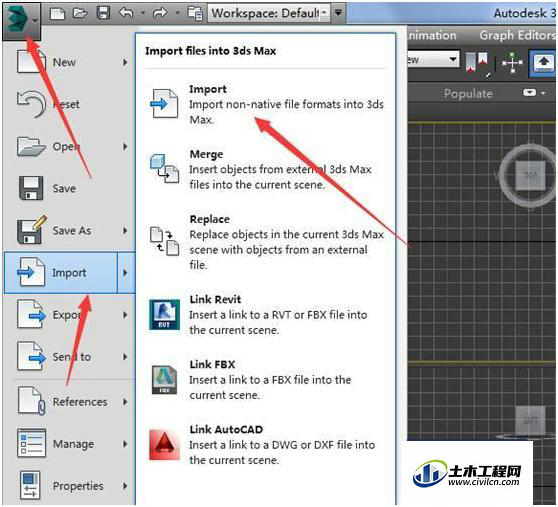Expand the Export submenu arrow
The image size is (558, 507).
click(125, 315)
